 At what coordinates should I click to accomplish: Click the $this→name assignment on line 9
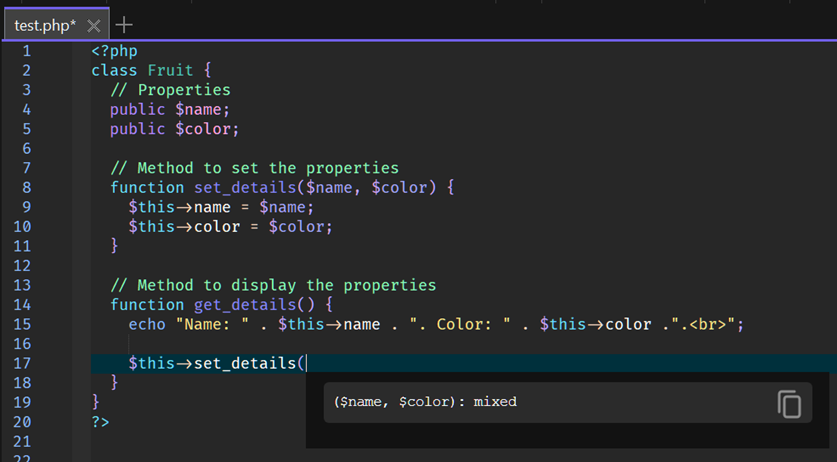[221, 207]
